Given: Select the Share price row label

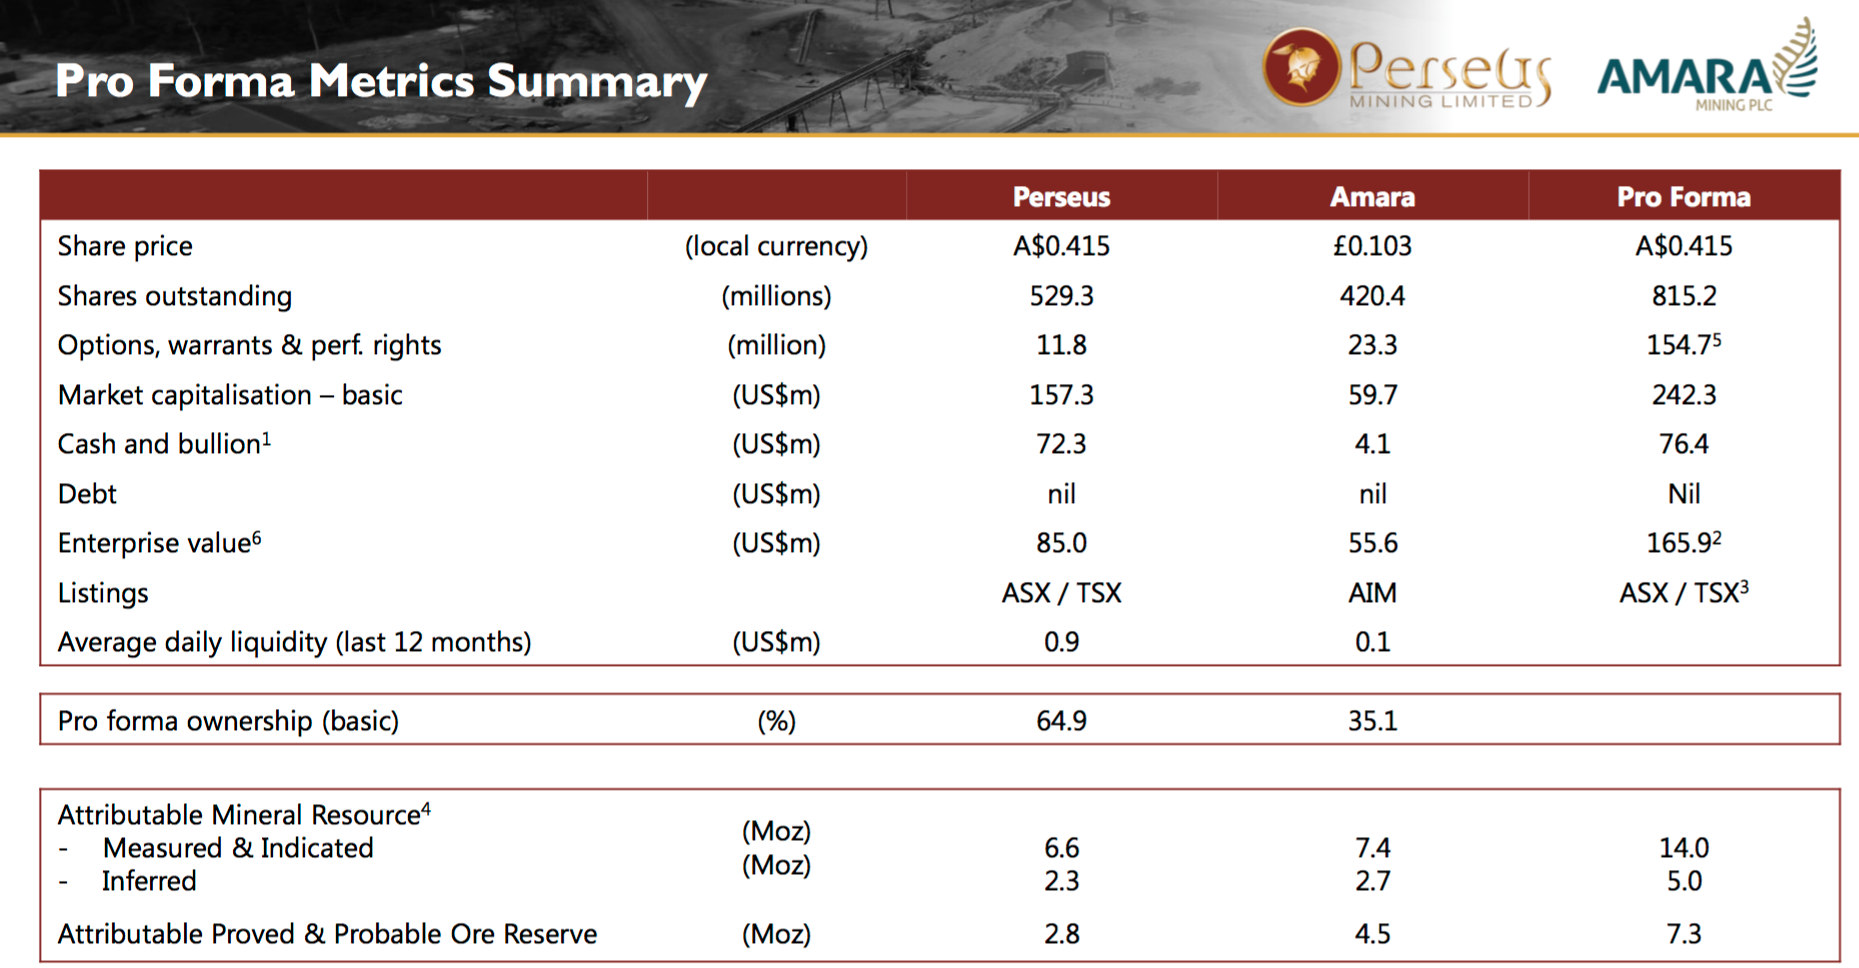Looking at the screenshot, I should (125, 246).
